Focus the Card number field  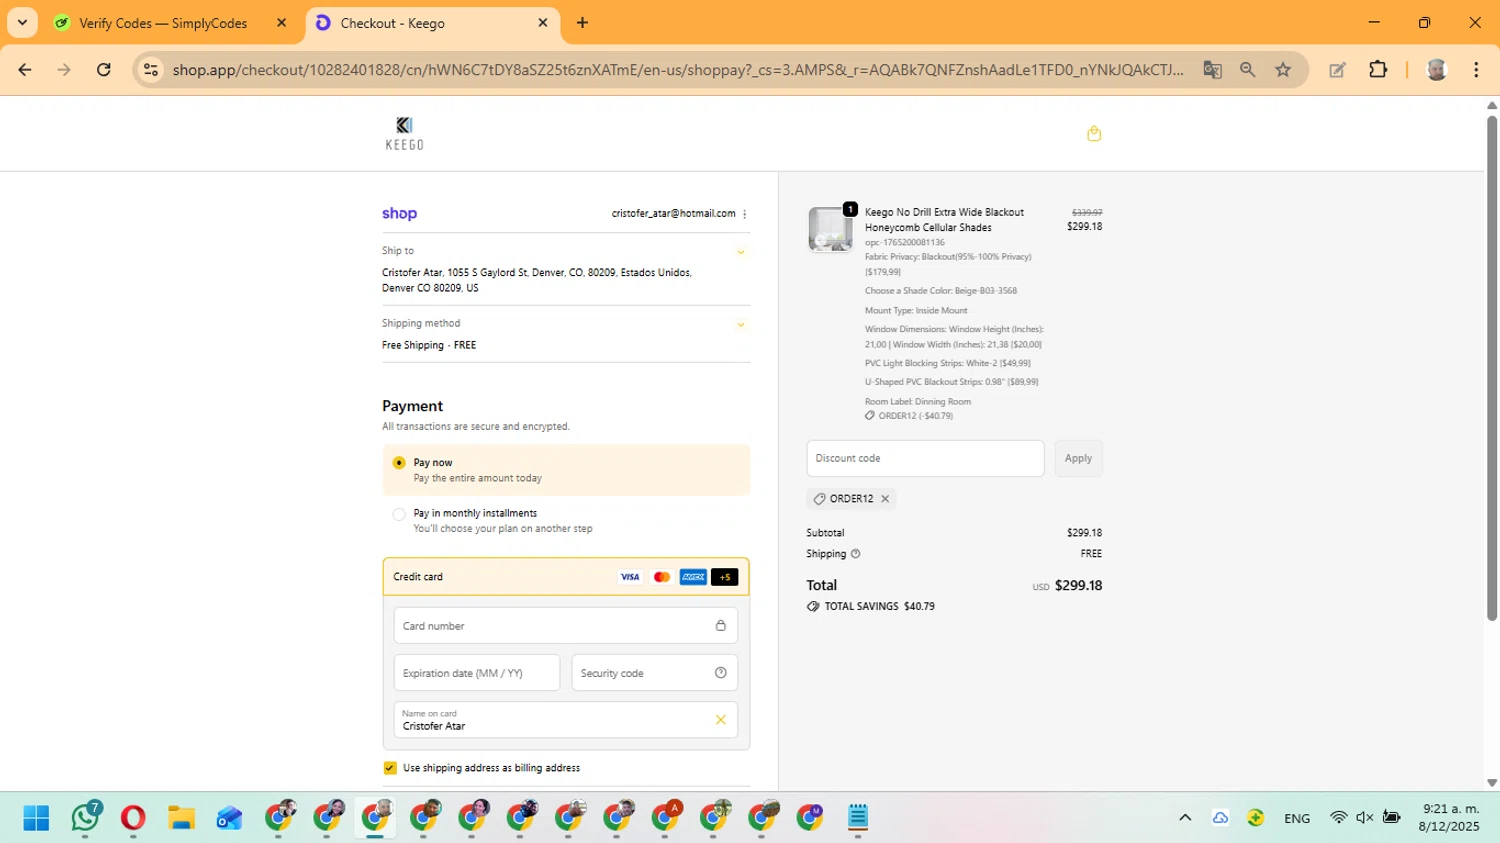(566, 626)
